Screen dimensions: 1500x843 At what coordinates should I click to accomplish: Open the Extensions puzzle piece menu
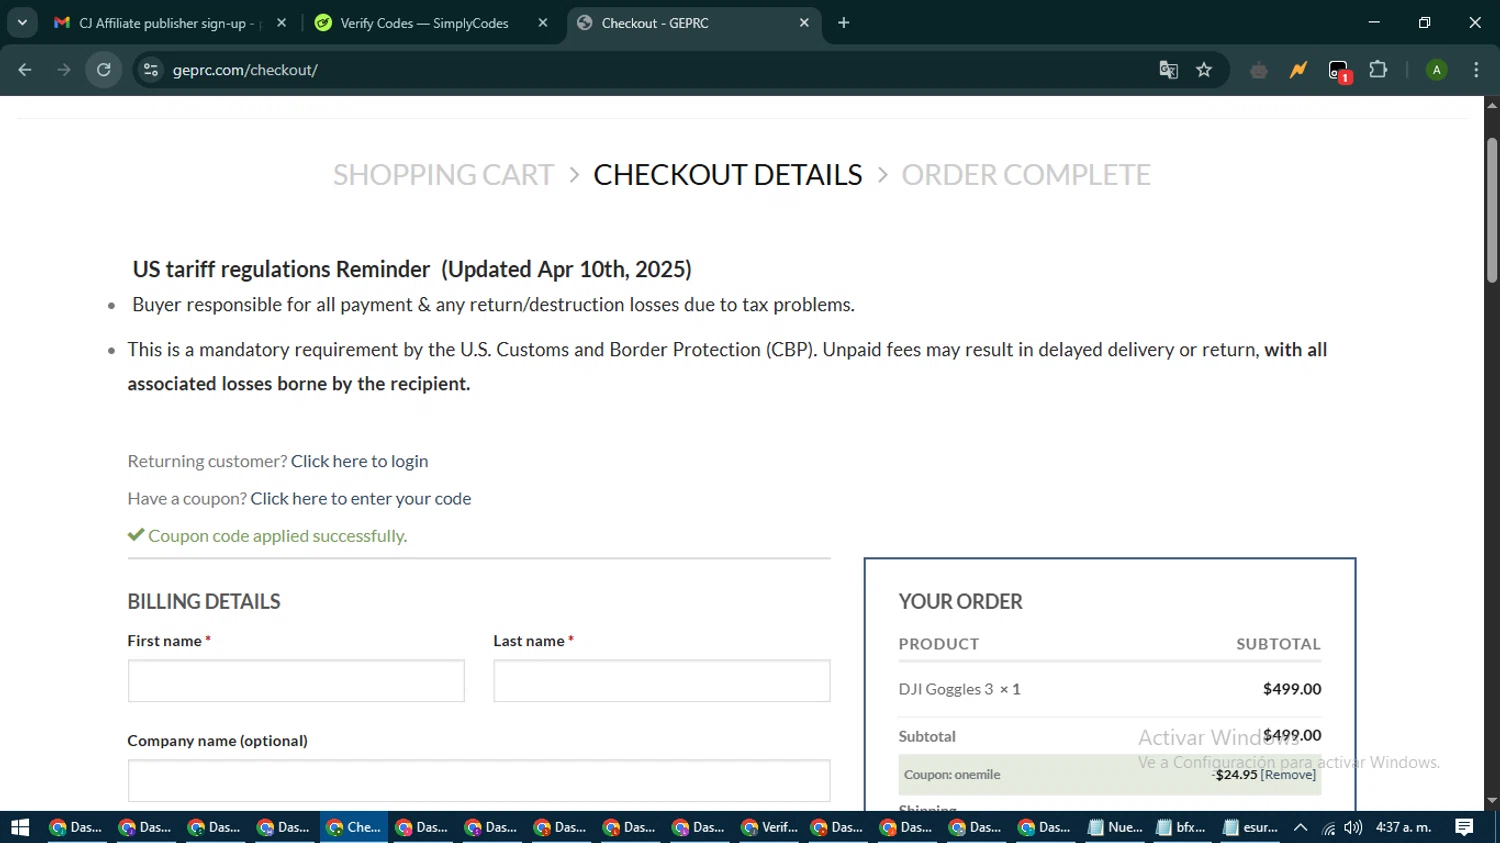[1379, 70]
